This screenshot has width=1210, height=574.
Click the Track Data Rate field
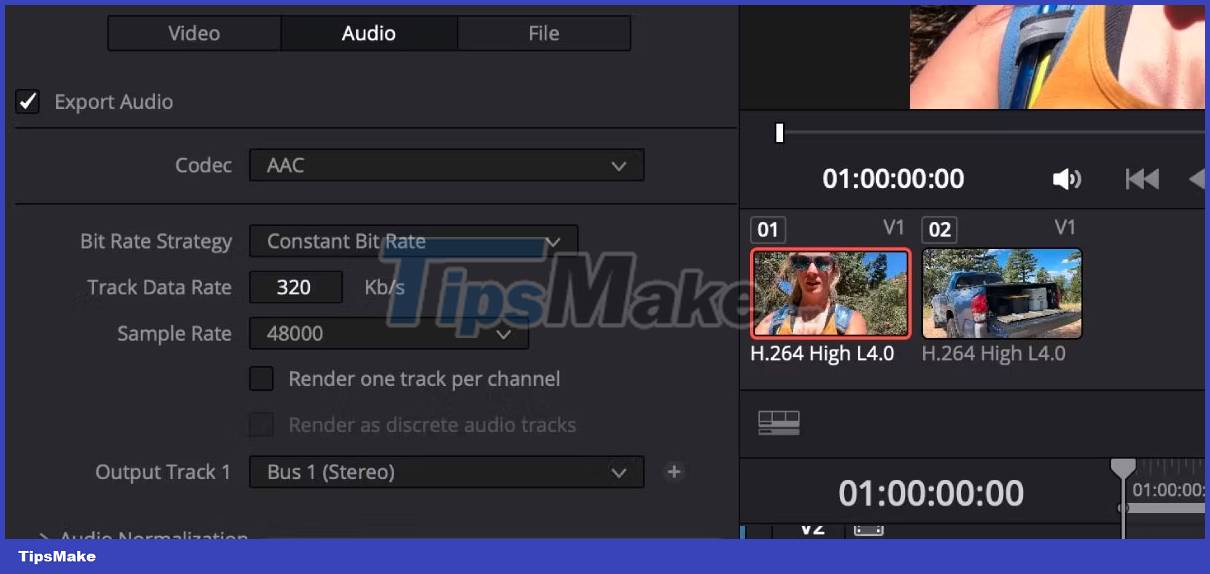(x=295, y=287)
